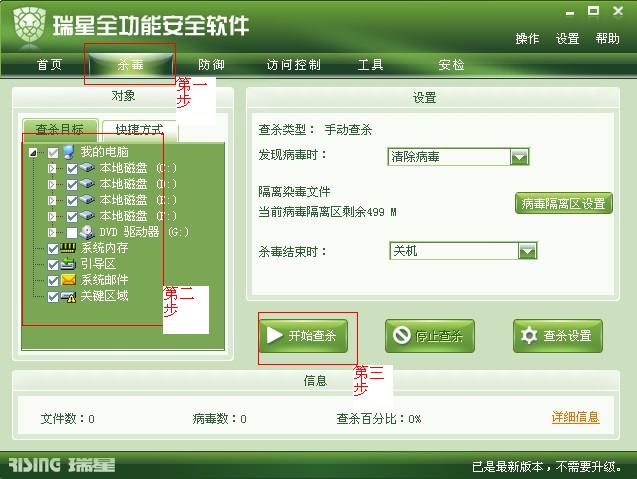This screenshot has width=637, height=479.
Task: Click the 查杀设置 button
Action: pyautogui.click(x=558, y=336)
